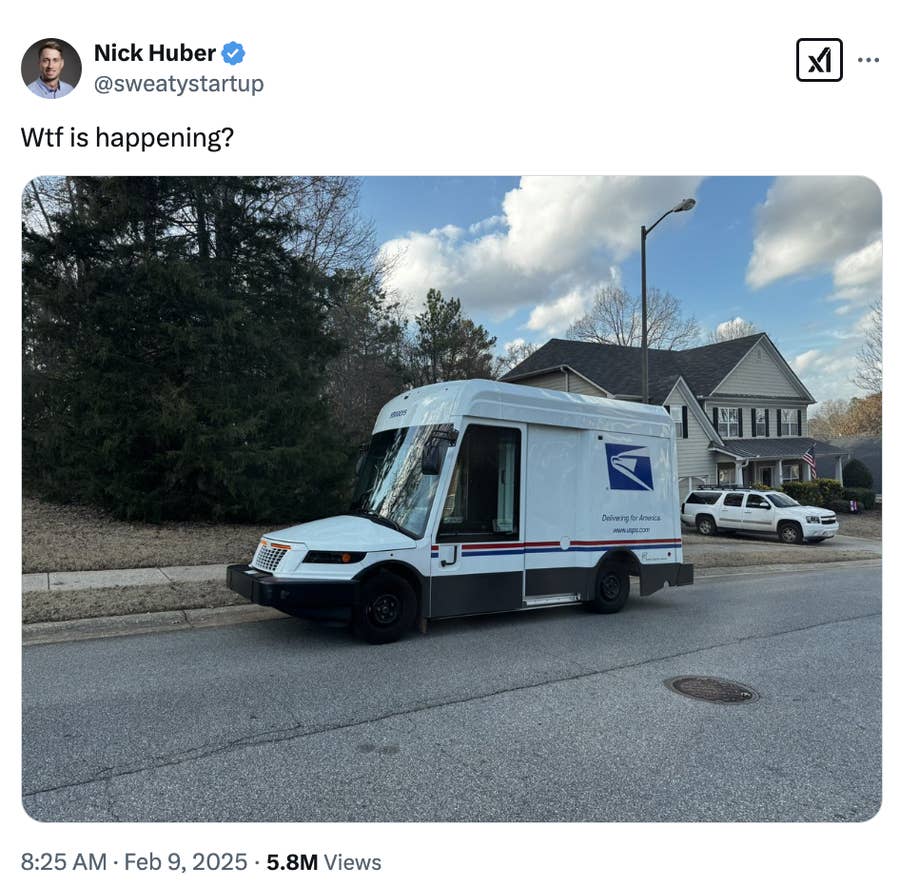
Task: Click the white SUV in the driveway
Action: (759, 515)
